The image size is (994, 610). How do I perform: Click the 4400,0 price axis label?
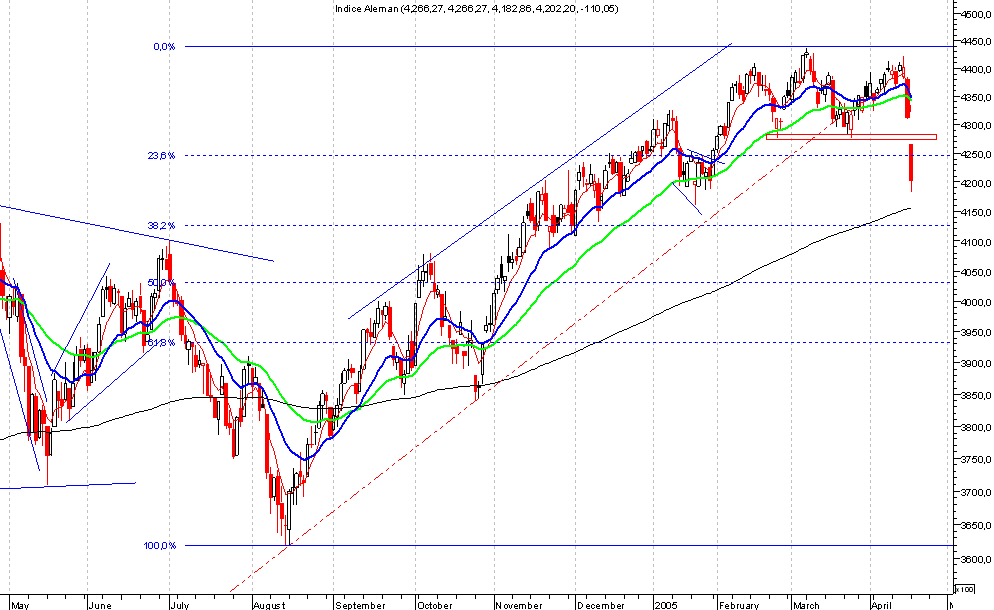point(976,70)
